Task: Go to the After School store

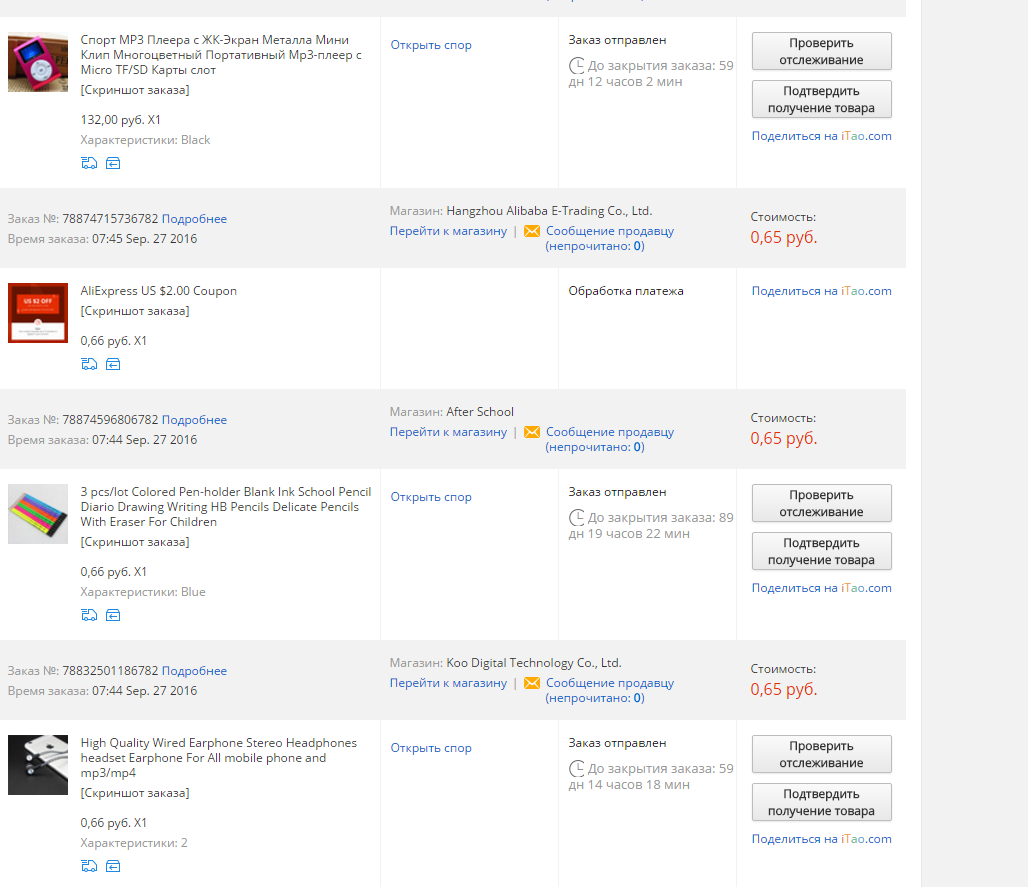Action: tap(448, 432)
